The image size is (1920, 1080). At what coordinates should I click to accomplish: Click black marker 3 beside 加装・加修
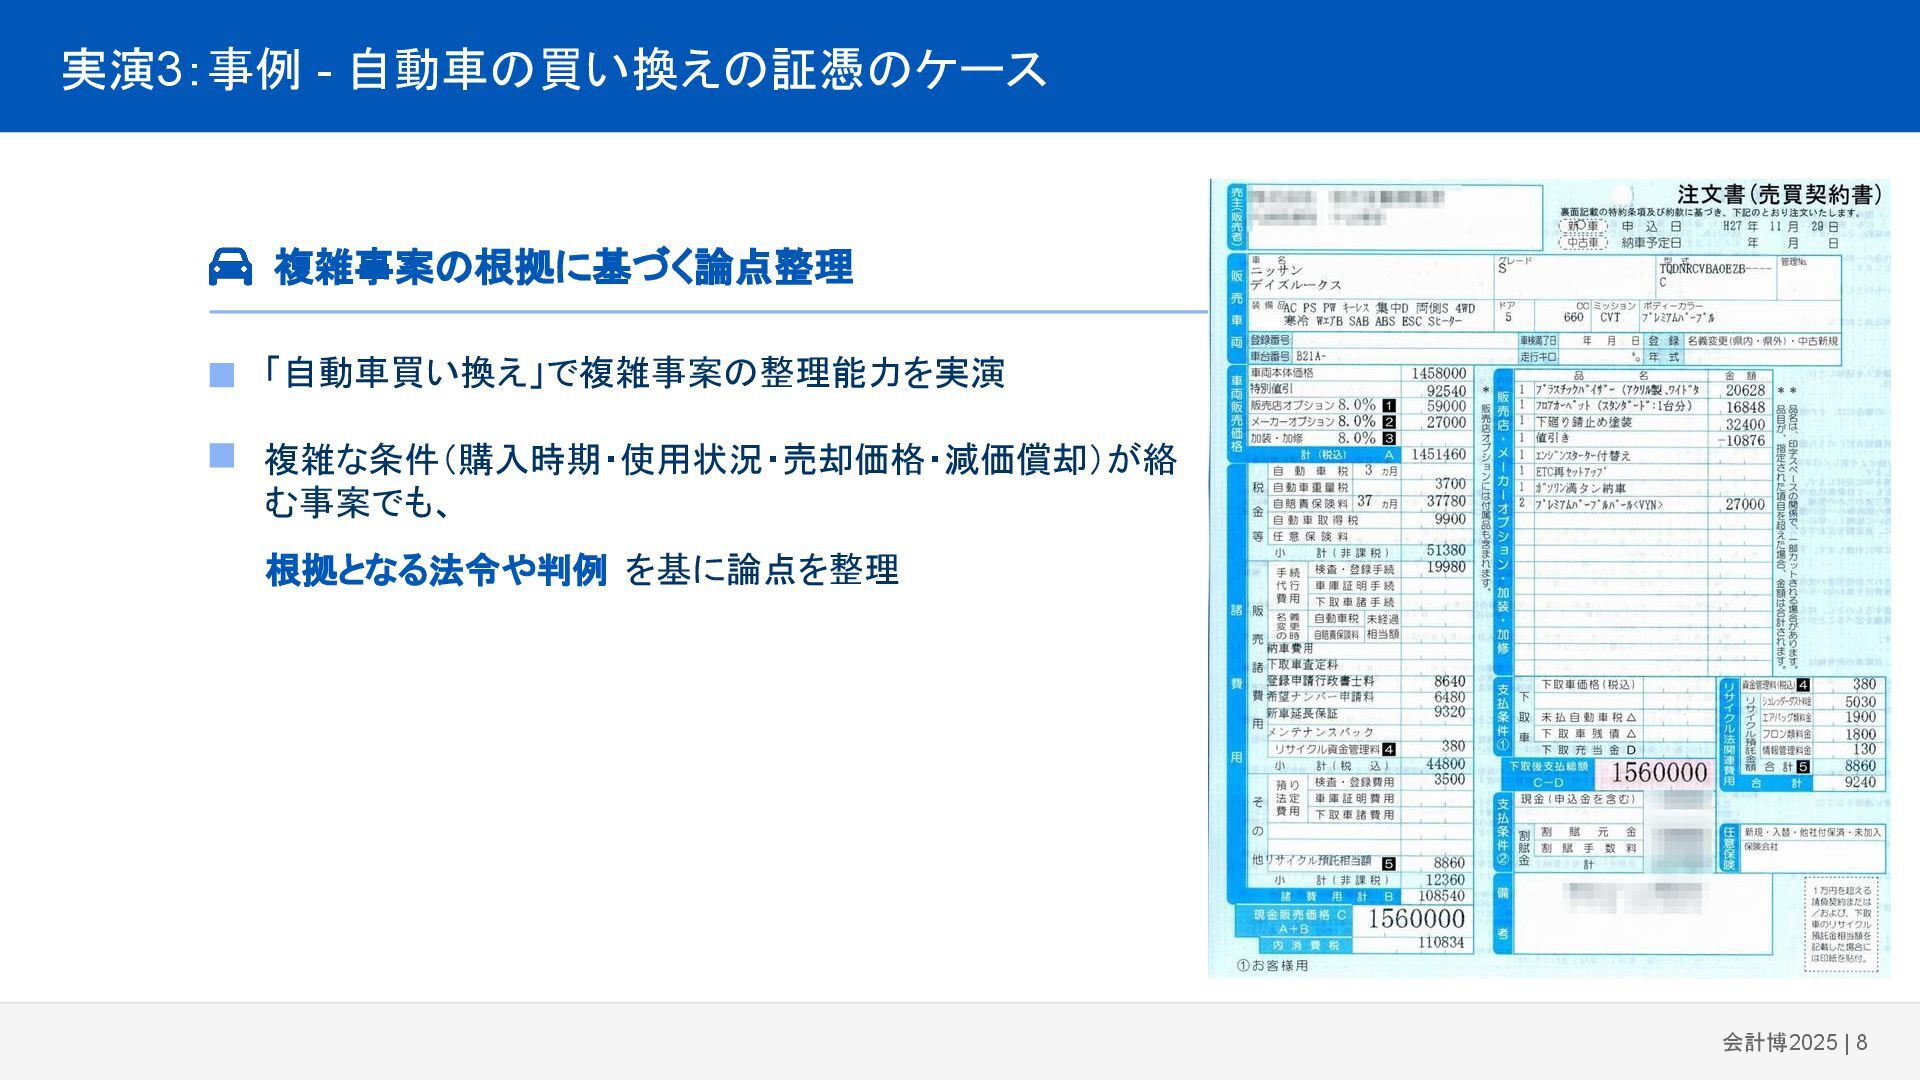(x=1389, y=438)
